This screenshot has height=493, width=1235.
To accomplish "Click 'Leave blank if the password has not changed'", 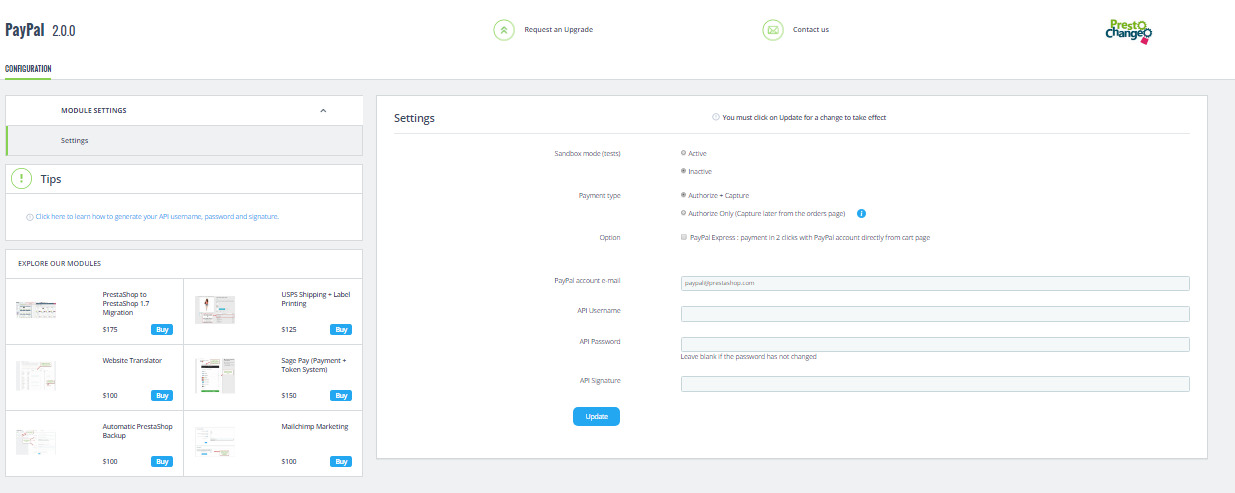I will tap(749, 356).
